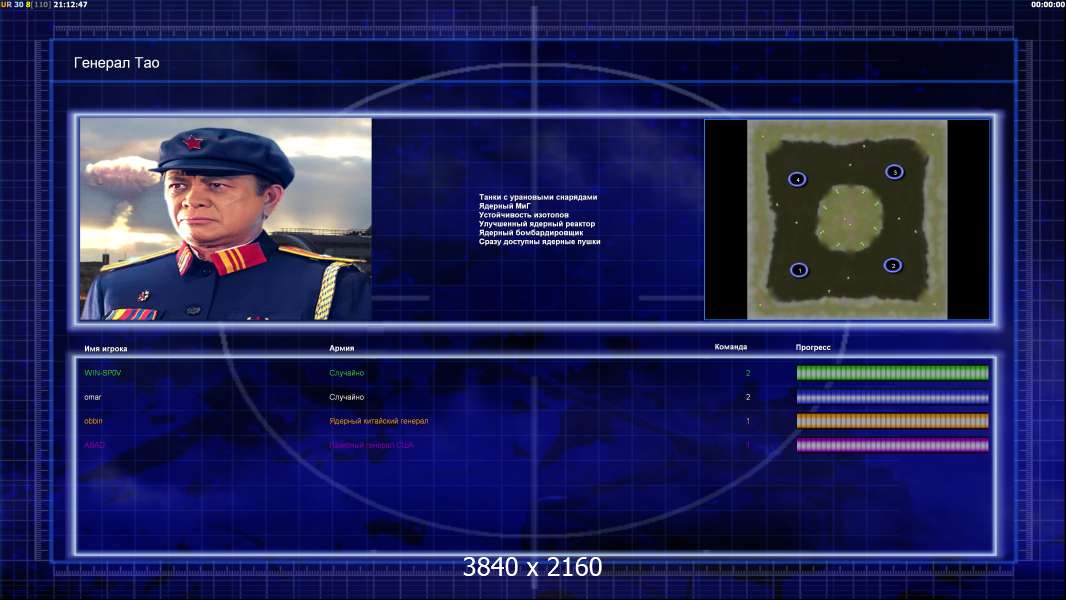Click the 21:12:47 clock overlay
The width and height of the screenshot is (1066, 600).
coord(70,5)
